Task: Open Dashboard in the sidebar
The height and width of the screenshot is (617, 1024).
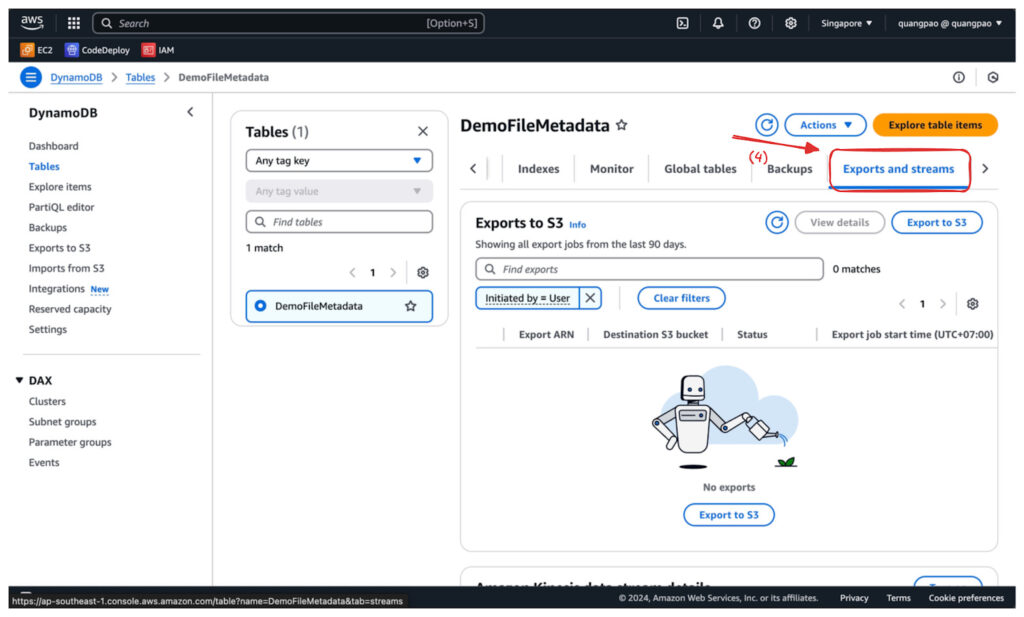Action: click(54, 146)
